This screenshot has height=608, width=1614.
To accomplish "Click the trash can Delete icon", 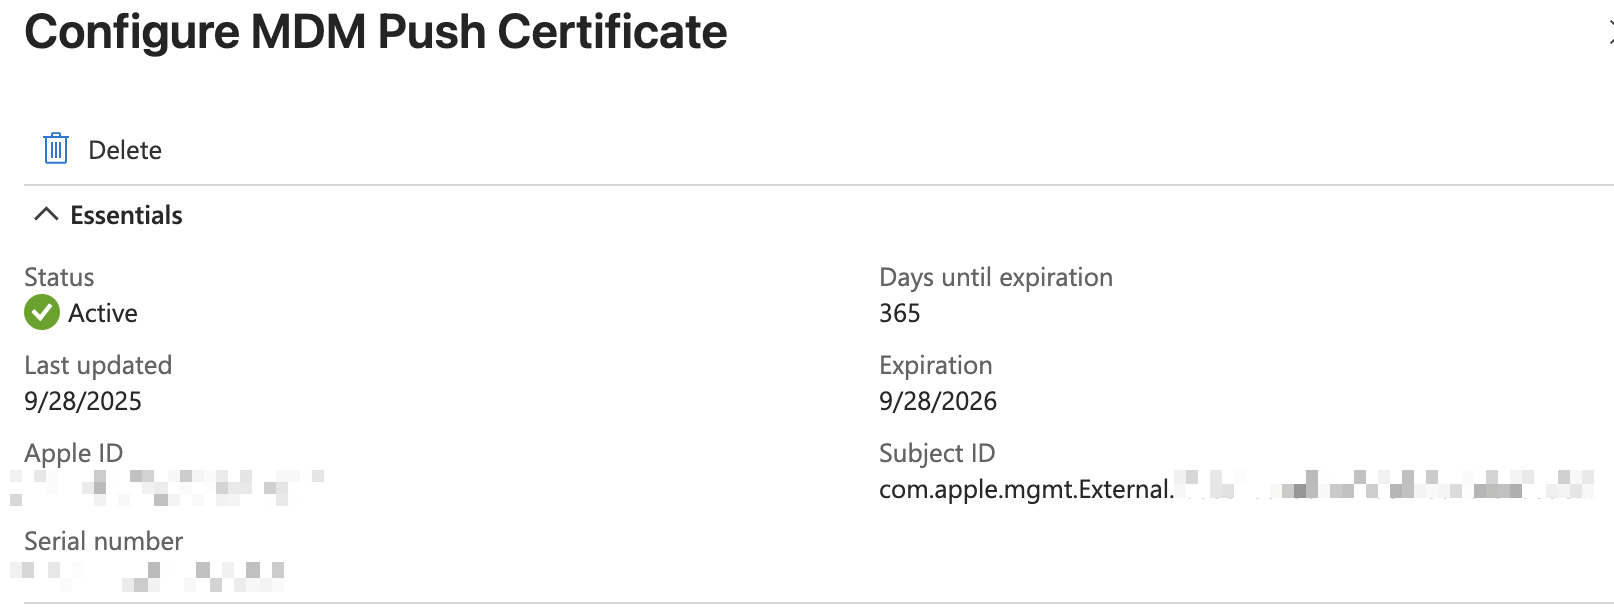I will [56, 148].
